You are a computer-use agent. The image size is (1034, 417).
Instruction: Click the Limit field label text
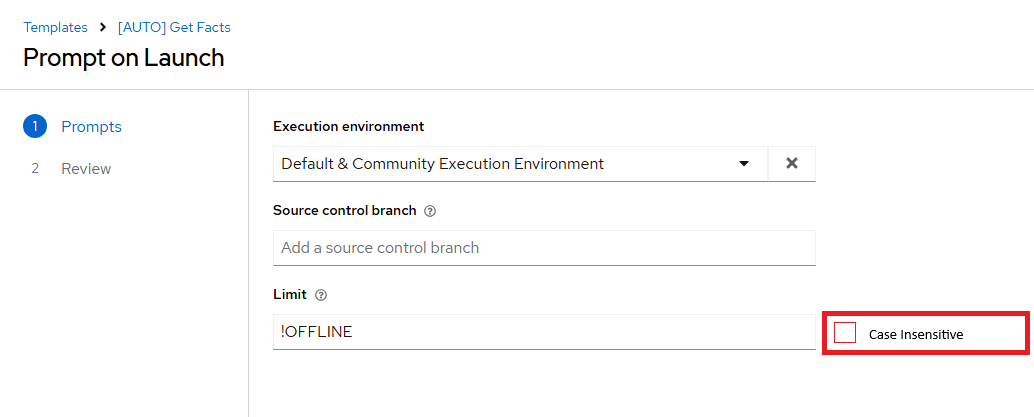tap(289, 295)
